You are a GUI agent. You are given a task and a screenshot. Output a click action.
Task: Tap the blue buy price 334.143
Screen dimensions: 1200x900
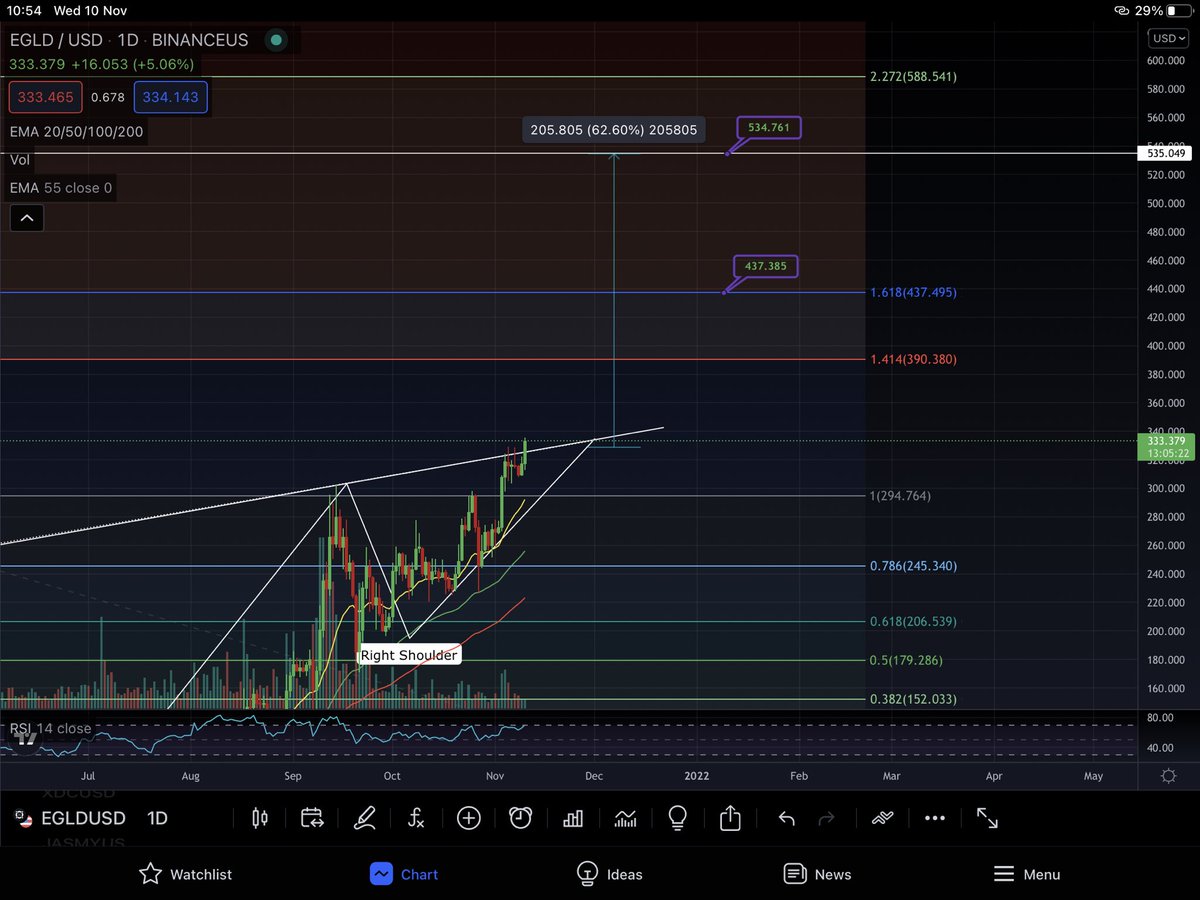pos(170,97)
